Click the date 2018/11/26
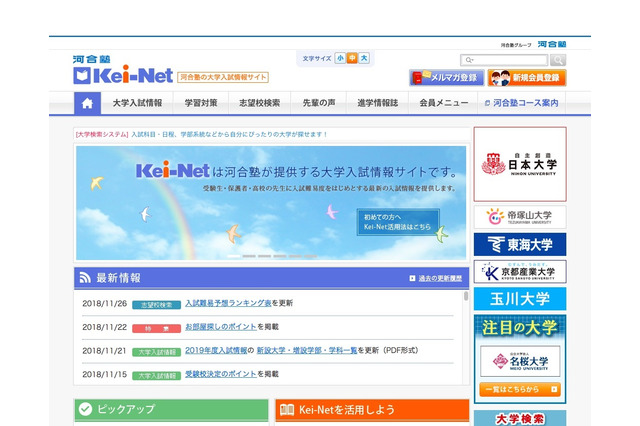 coord(105,304)
